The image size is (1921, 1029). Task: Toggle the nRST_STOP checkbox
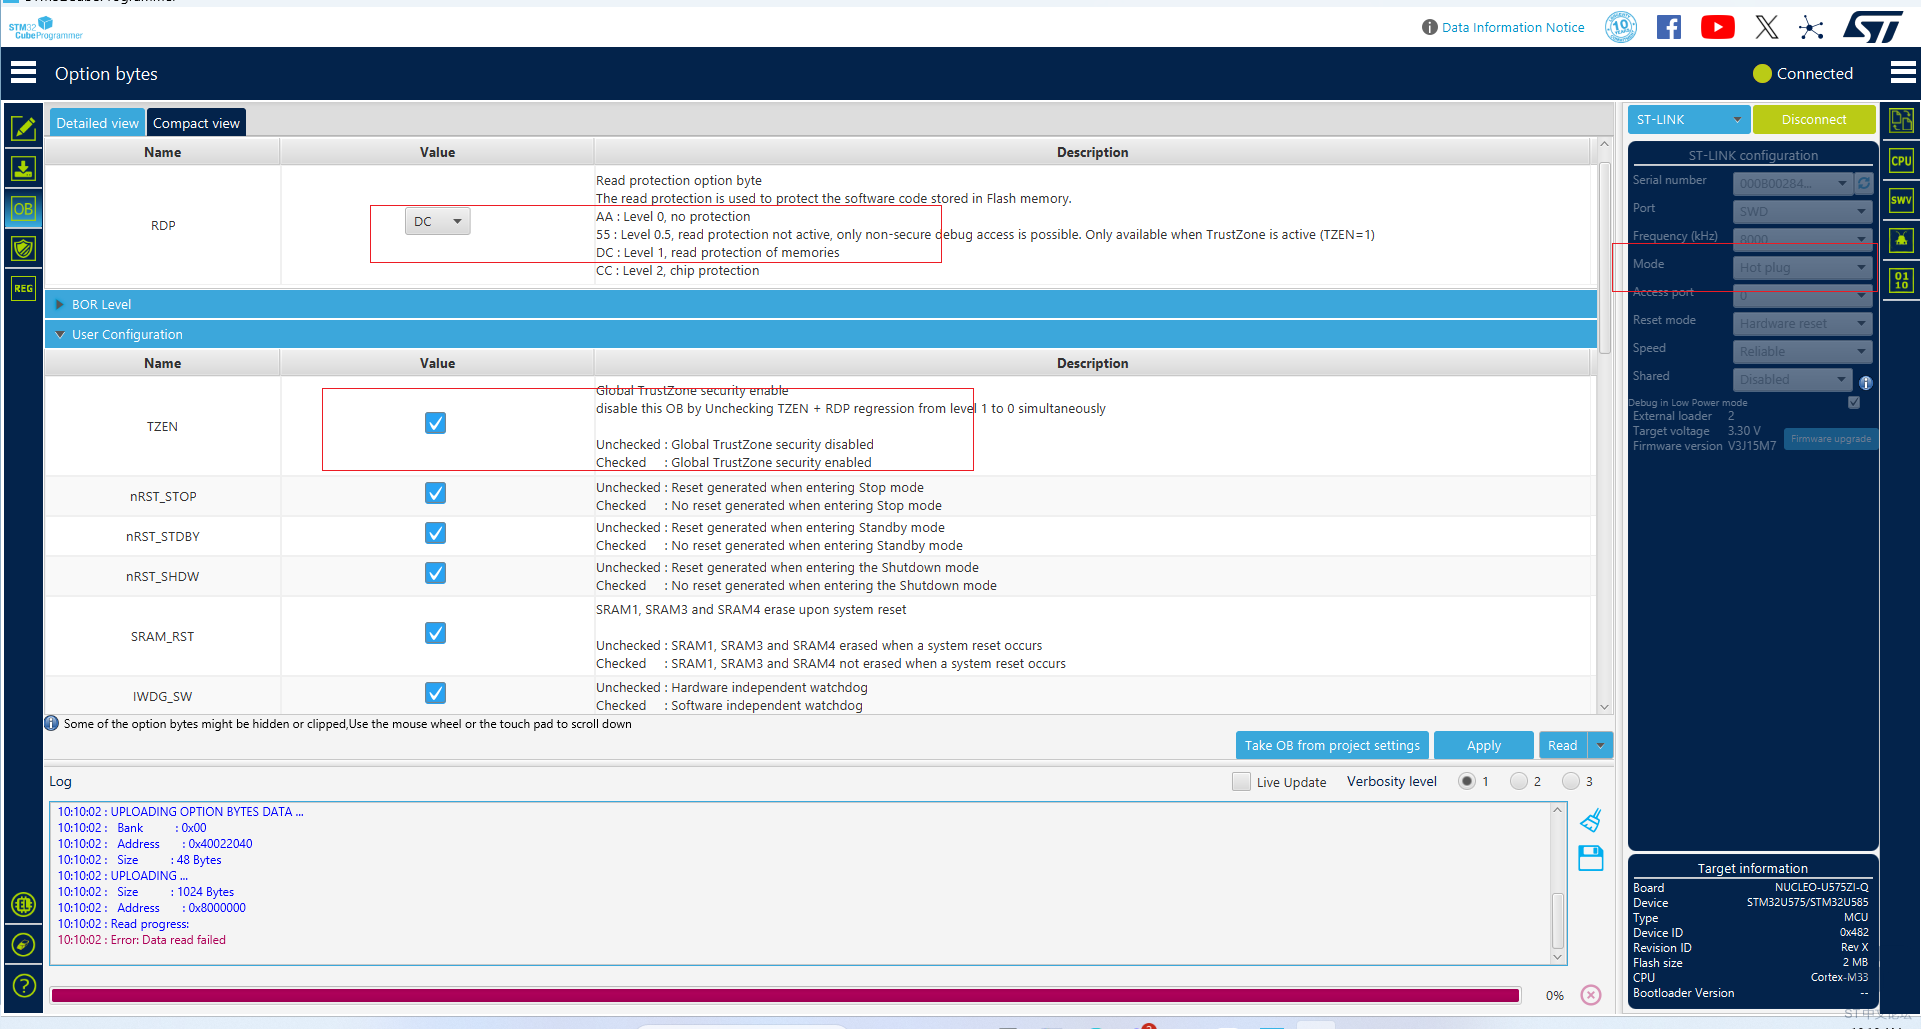tap(435, 493)
